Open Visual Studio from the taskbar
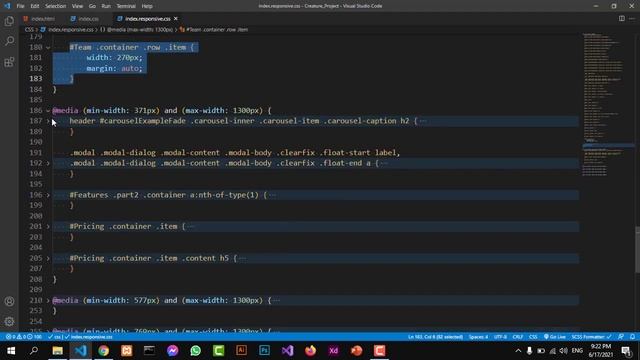The image size is (640, 360). tap(287, 351)
